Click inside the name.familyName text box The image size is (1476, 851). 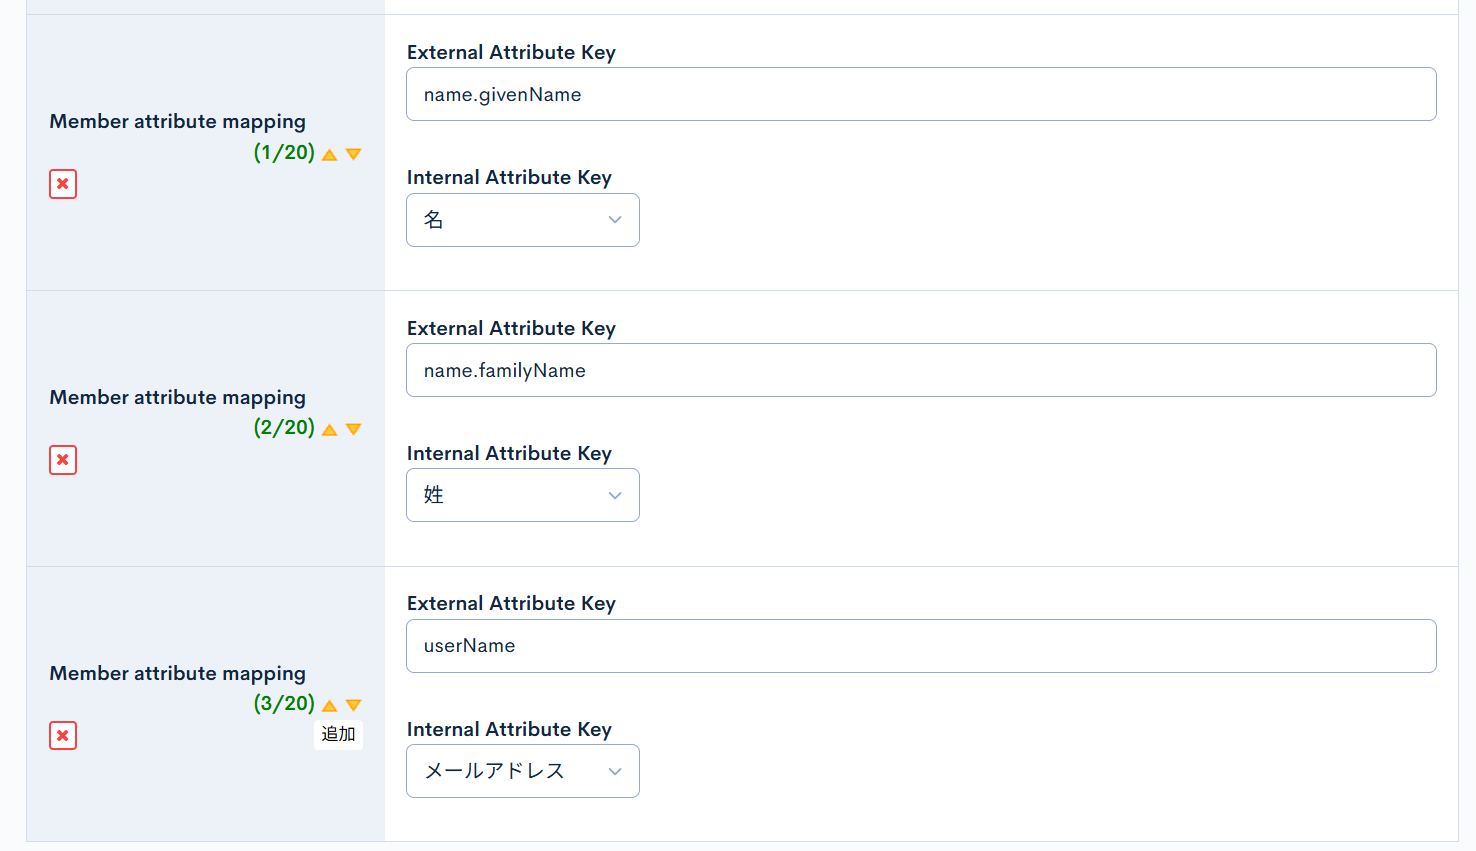click(920, 369)
